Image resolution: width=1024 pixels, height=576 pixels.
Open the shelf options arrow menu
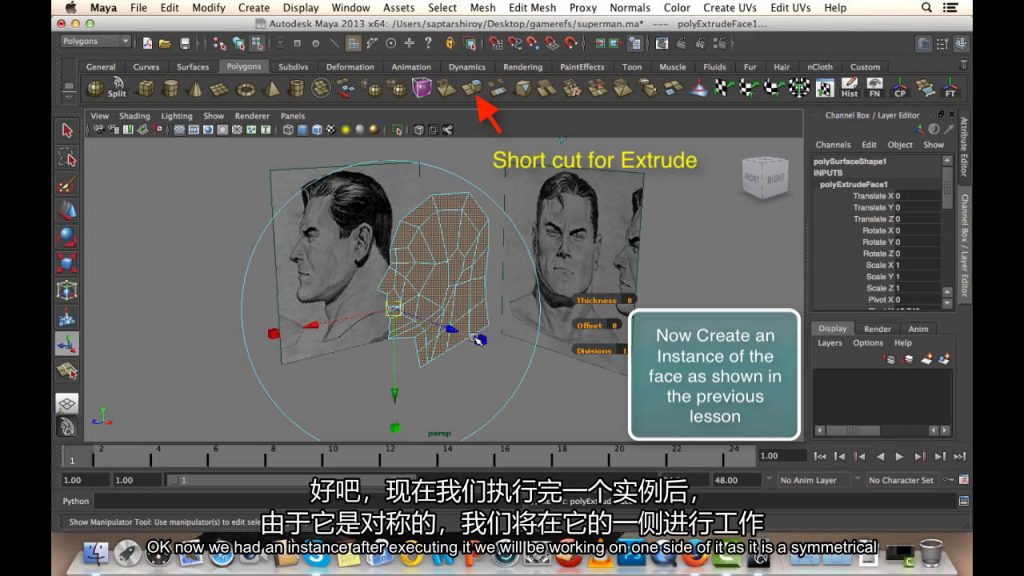(69, 97)
